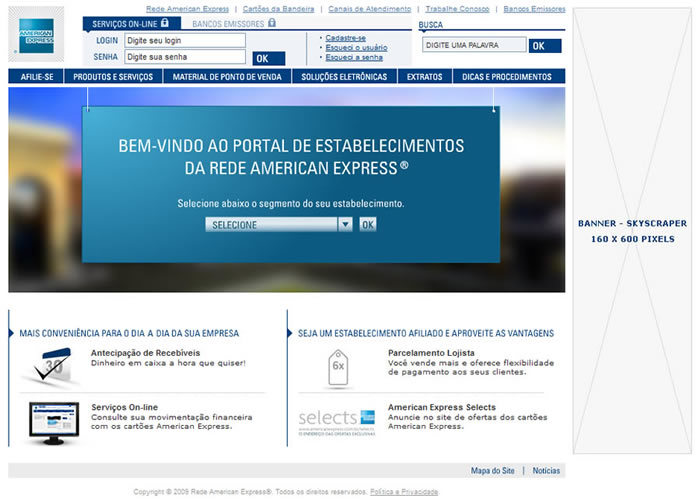The image size is (700, 500).
Task: Click 'Consulte sua movimentação financeira' text
Action: [172, 417]
